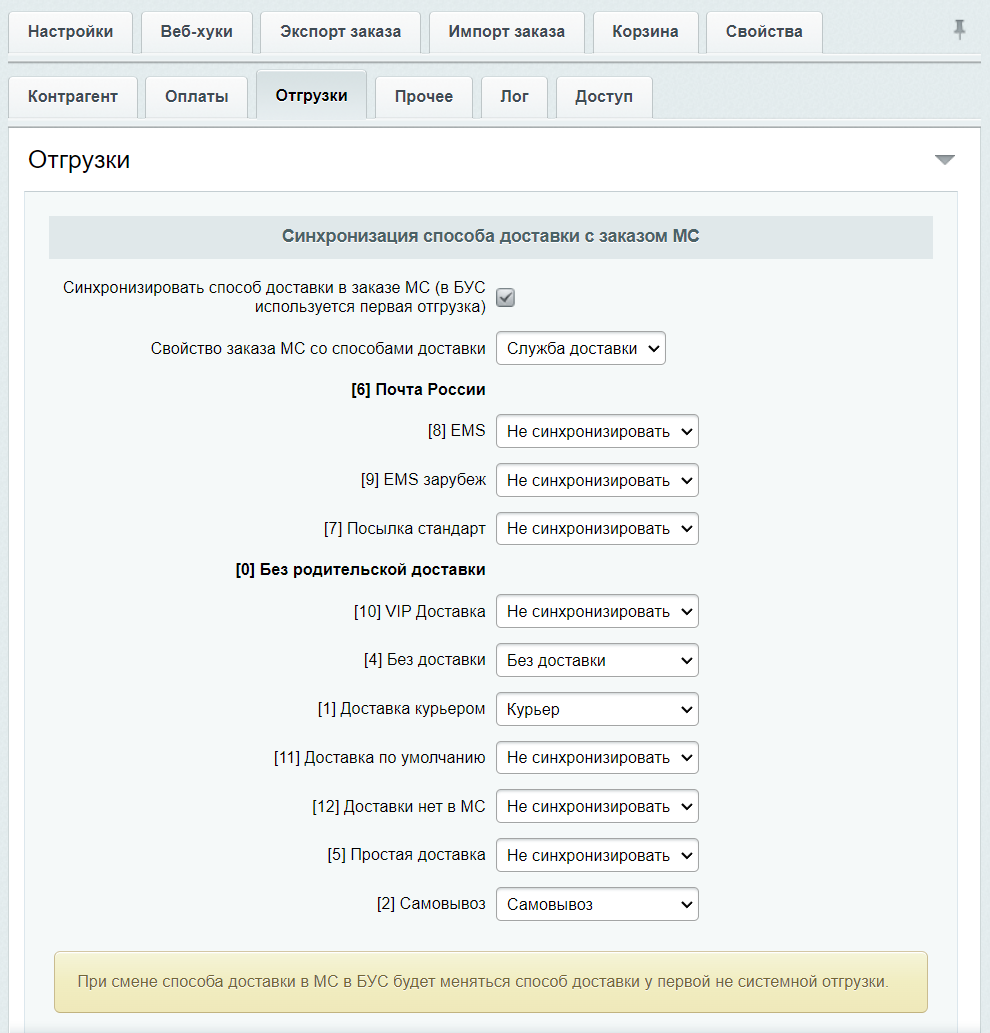The height and width of the screenshot is (1033, 990).
Task: Open the Посылка стандарт dropdown
Action: coord(597,529)
